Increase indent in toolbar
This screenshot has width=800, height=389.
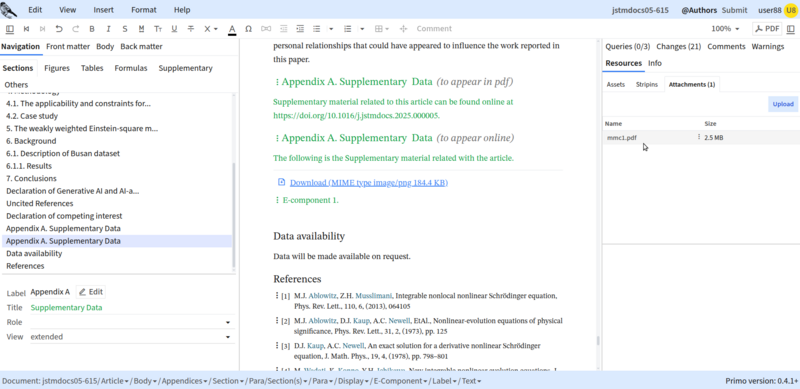(x=300, y=29)
